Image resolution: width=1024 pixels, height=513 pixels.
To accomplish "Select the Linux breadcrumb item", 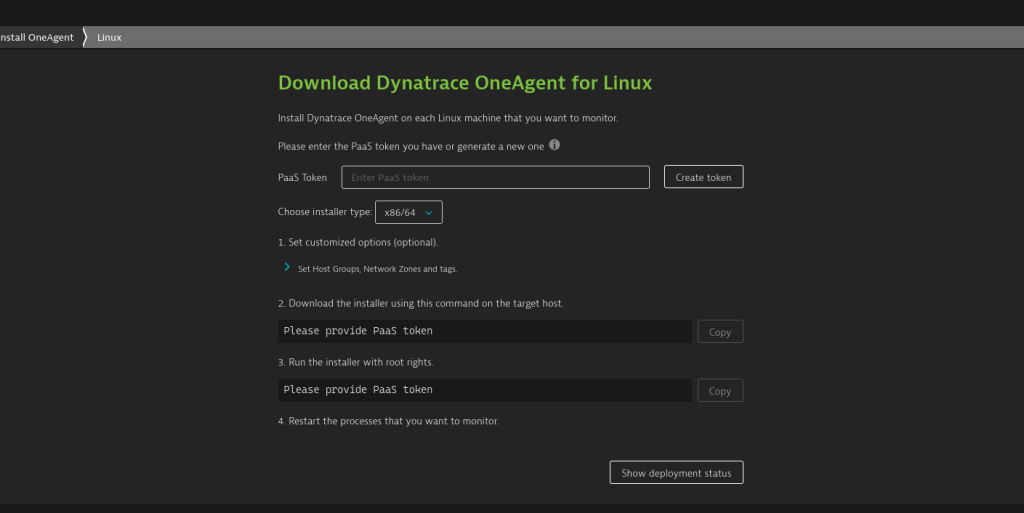I will point(109,37).
